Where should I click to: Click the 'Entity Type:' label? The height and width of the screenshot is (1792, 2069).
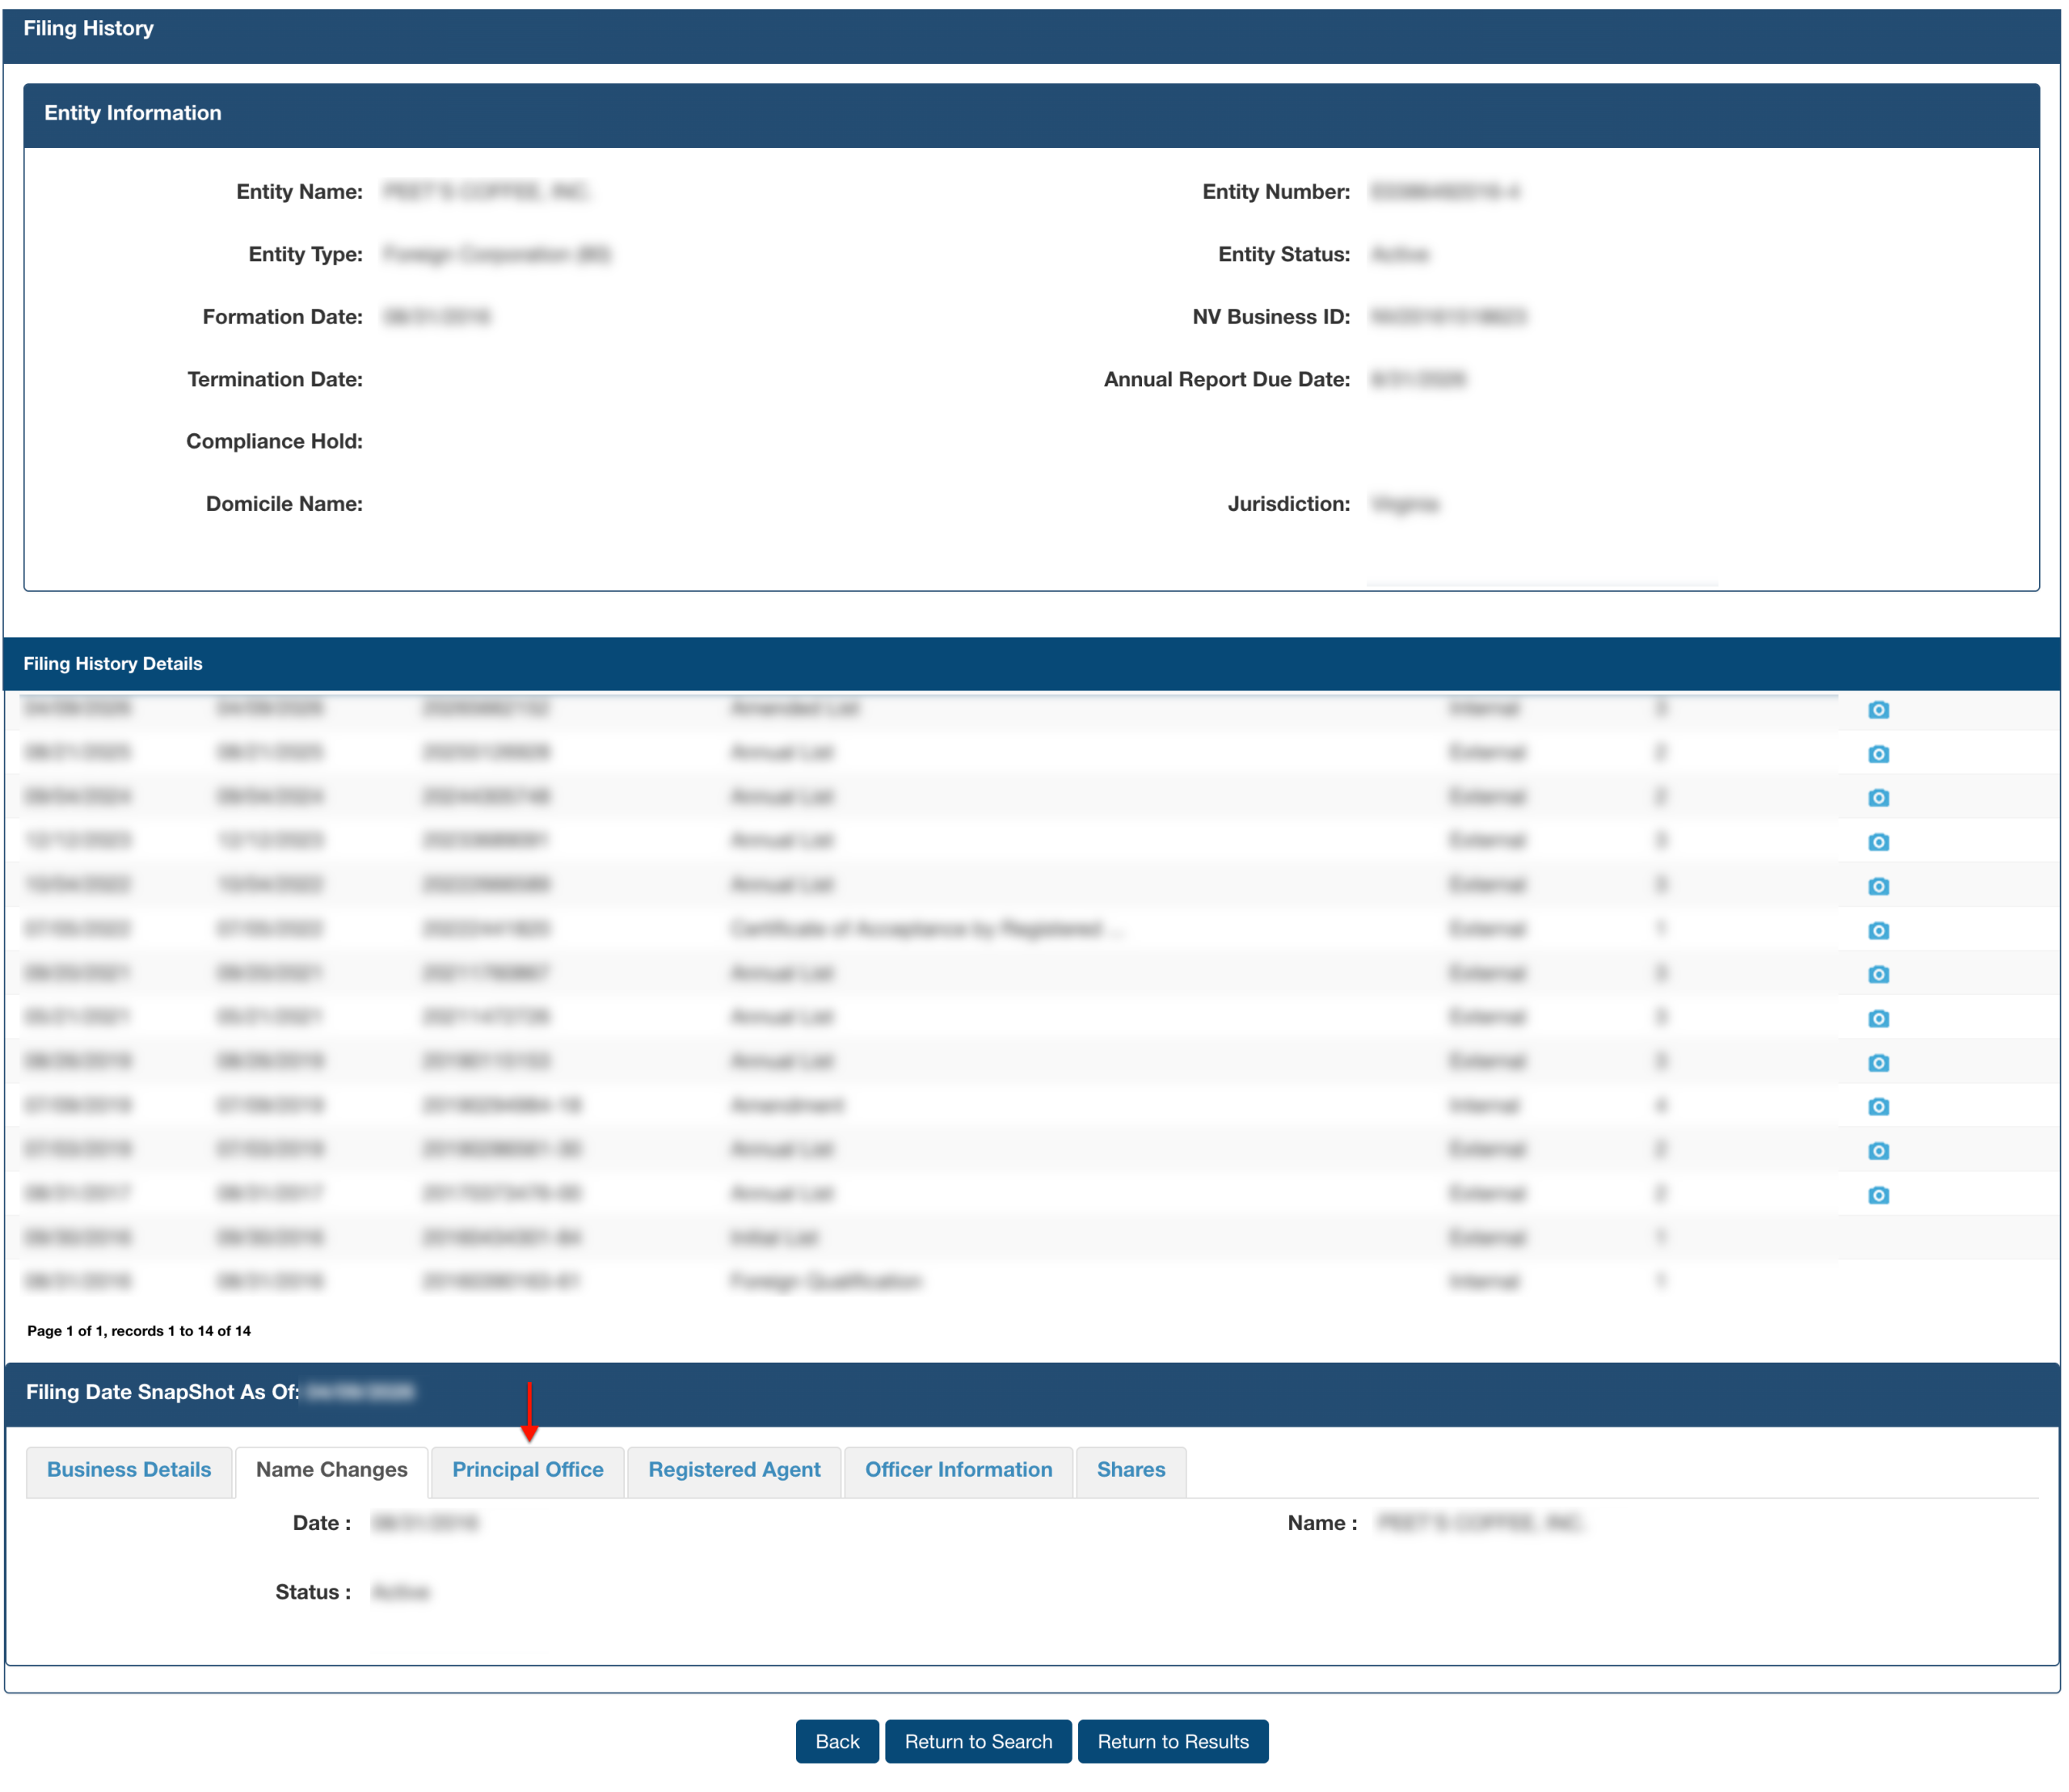pos(305,254)
